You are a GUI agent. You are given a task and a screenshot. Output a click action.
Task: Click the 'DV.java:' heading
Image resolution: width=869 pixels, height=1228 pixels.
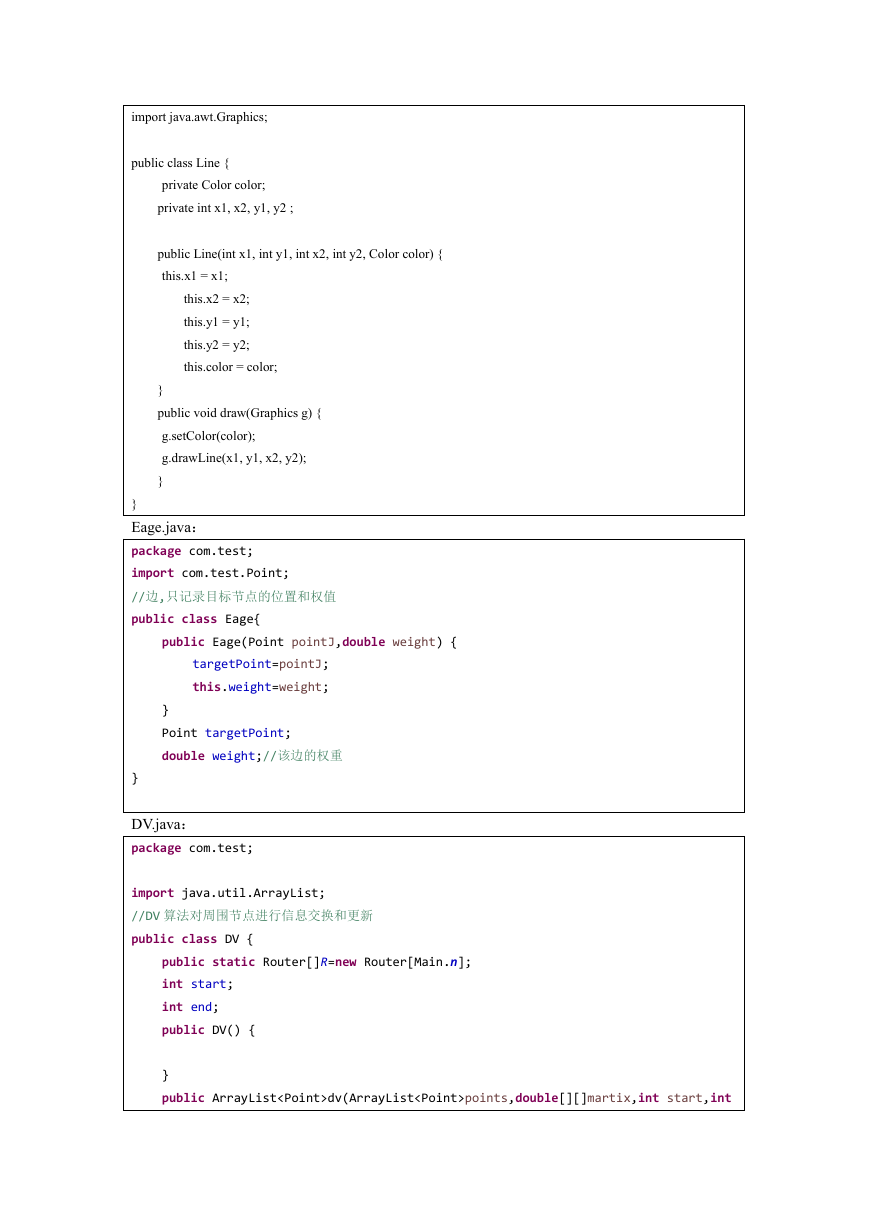click(159, 824)
